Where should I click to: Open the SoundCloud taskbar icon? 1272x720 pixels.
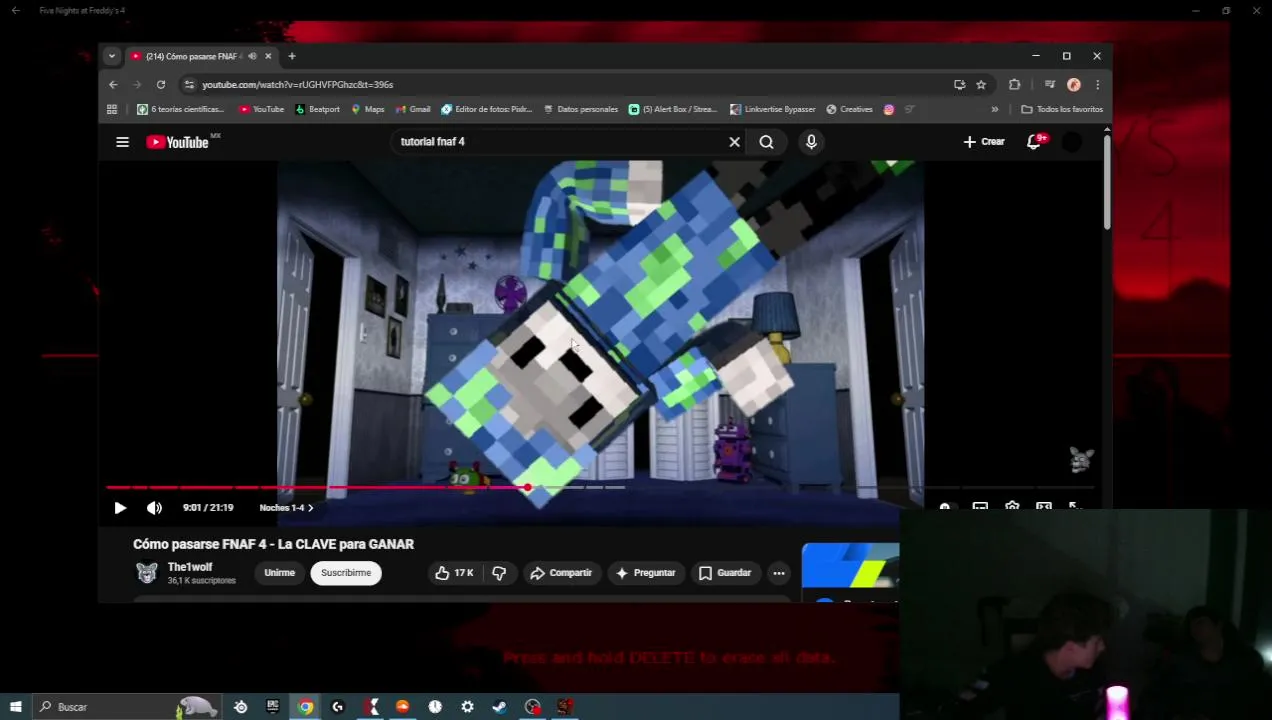click(402, 707)
